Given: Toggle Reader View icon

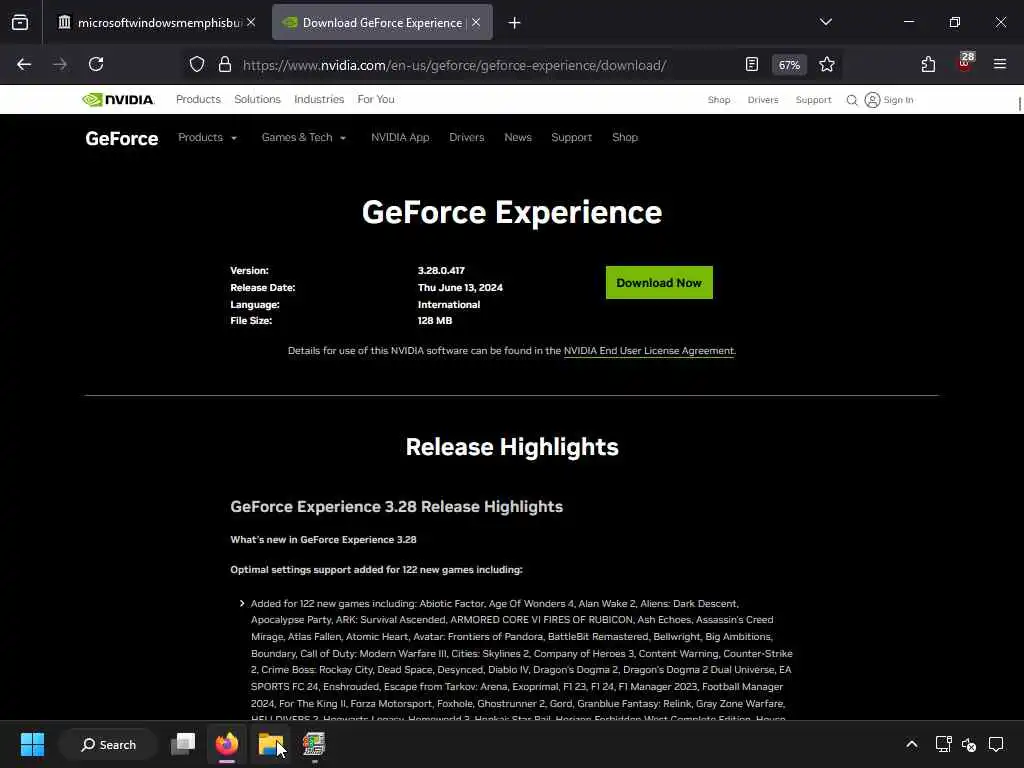Looking at the screenshot, I should (752, 64).
